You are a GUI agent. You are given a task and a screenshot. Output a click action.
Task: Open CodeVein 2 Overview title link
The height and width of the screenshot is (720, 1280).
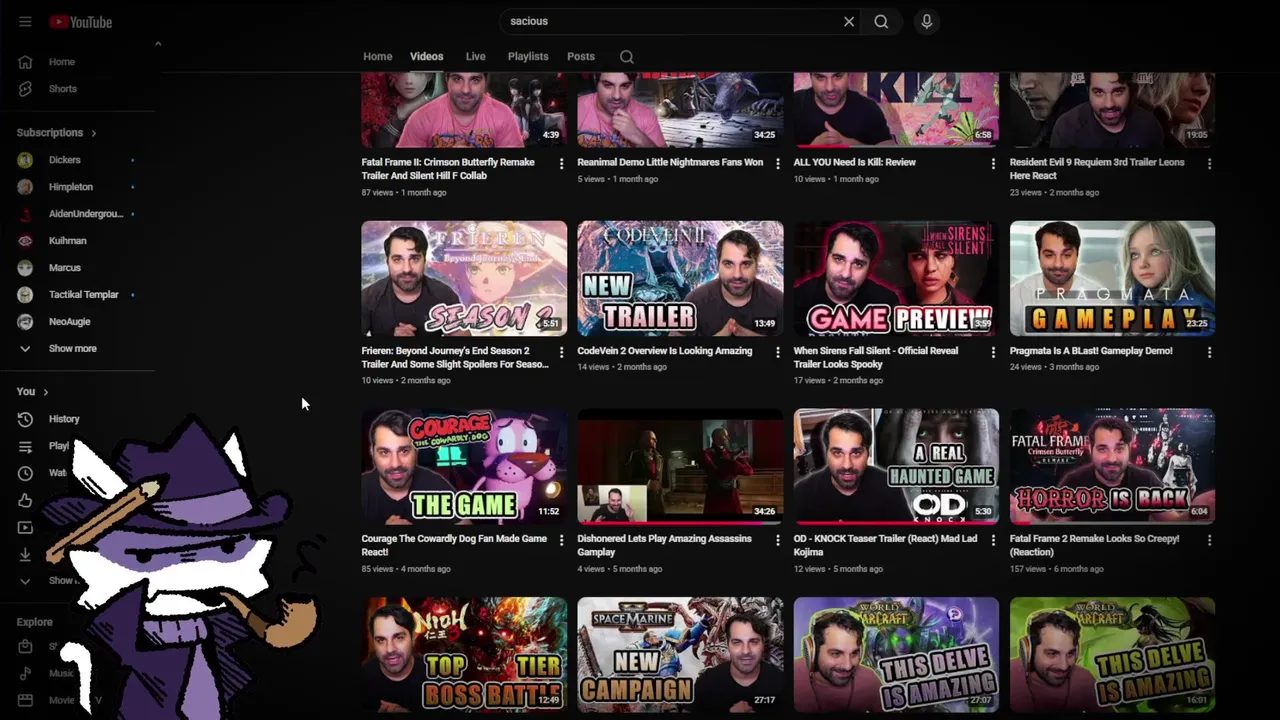tap(665, 351)
